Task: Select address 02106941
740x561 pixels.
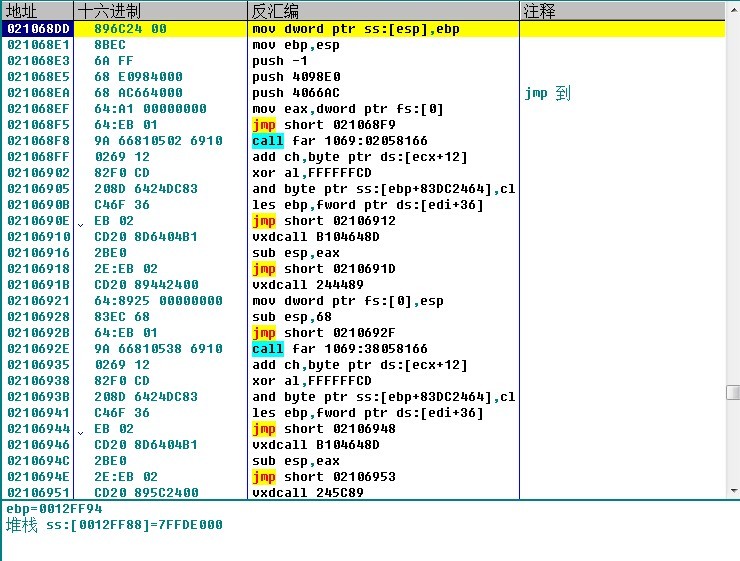Action: pos(38,413)
